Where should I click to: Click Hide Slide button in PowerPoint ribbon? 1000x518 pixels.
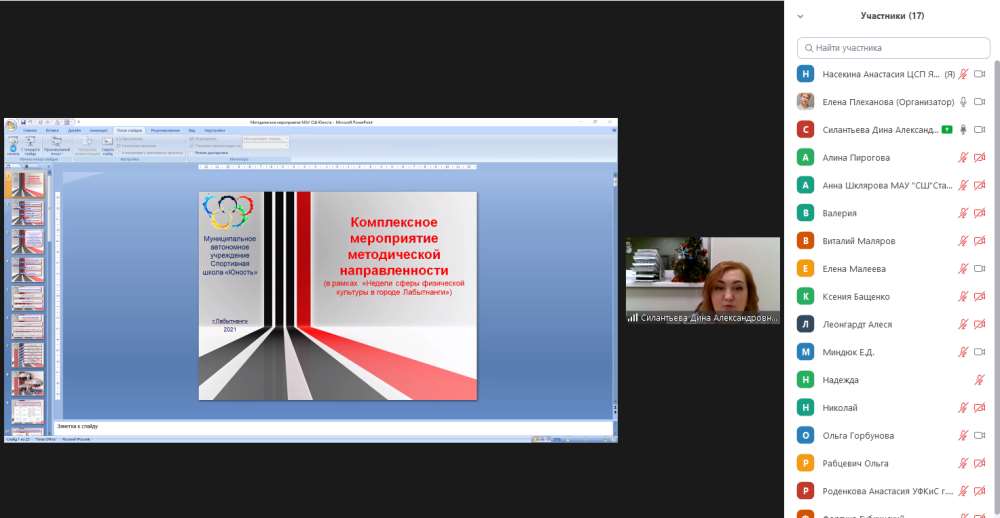tap(107, 146)
